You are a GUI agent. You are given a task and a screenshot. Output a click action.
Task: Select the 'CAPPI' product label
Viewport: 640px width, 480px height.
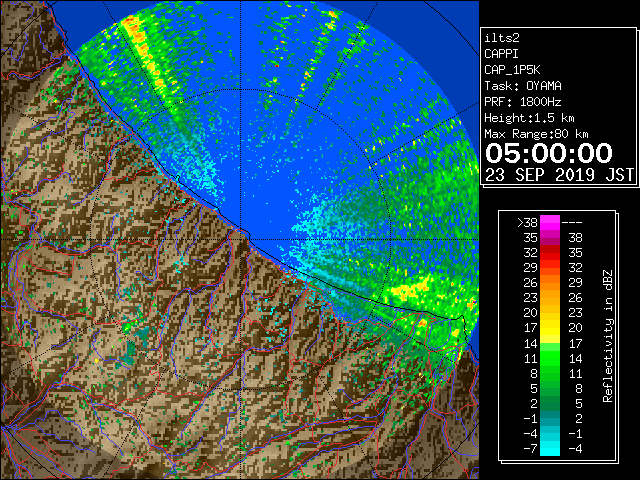(501, 54)
